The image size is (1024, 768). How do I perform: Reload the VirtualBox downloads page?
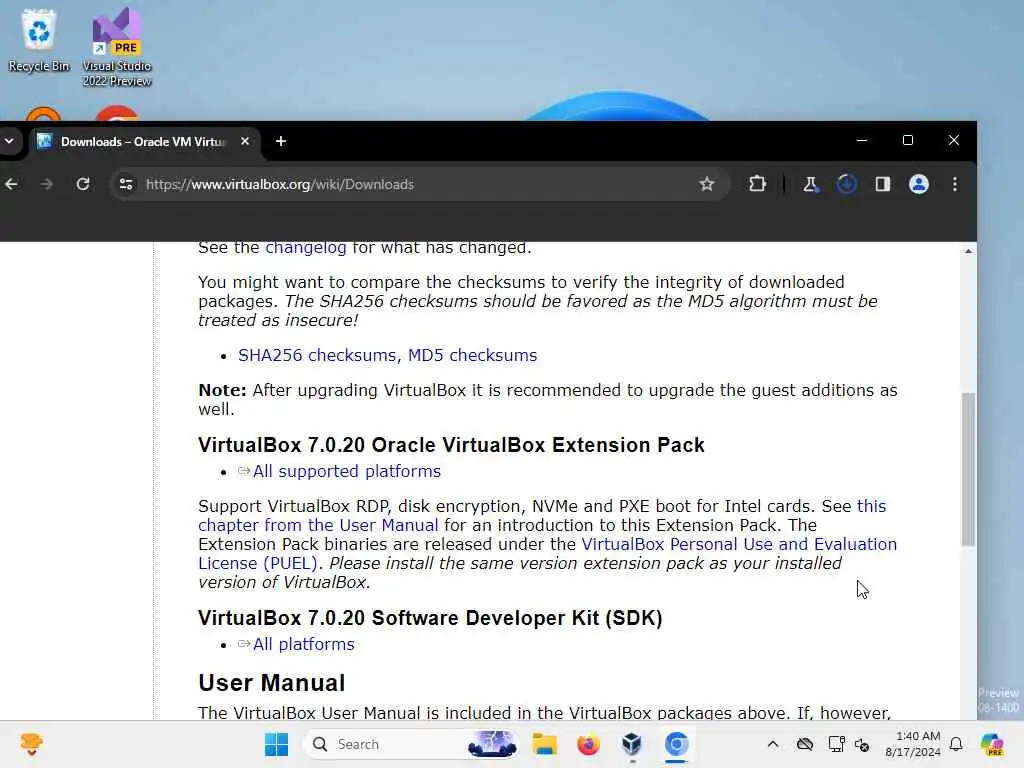(83, 184)
